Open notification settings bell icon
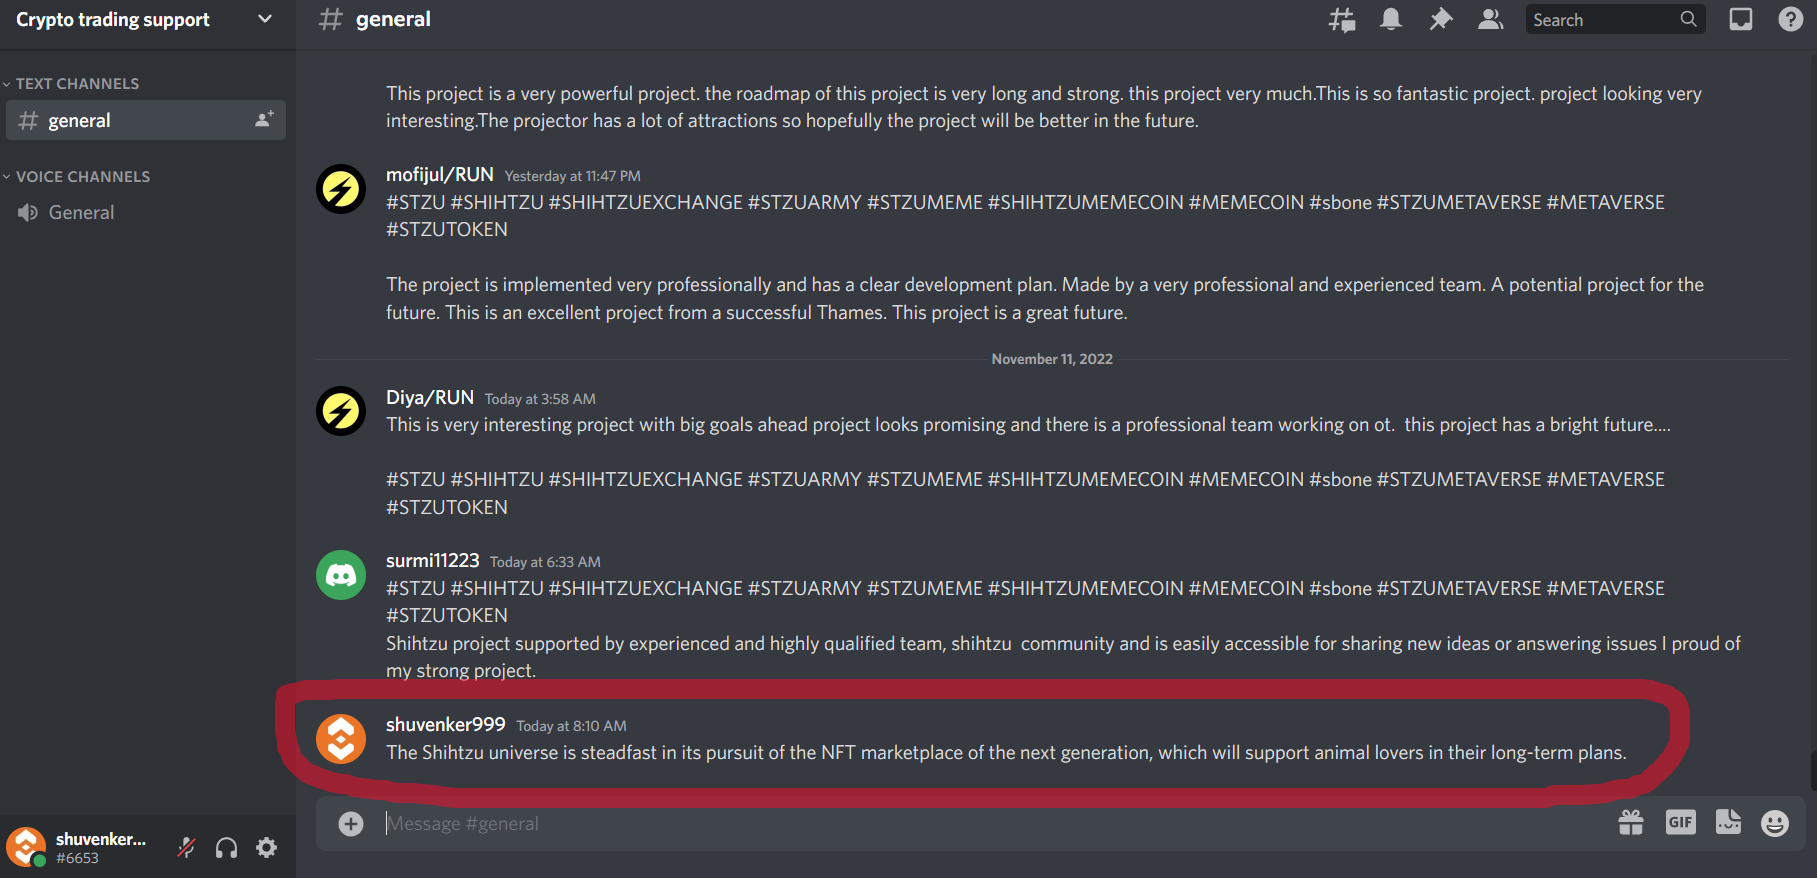 (x=1391, y=19)
